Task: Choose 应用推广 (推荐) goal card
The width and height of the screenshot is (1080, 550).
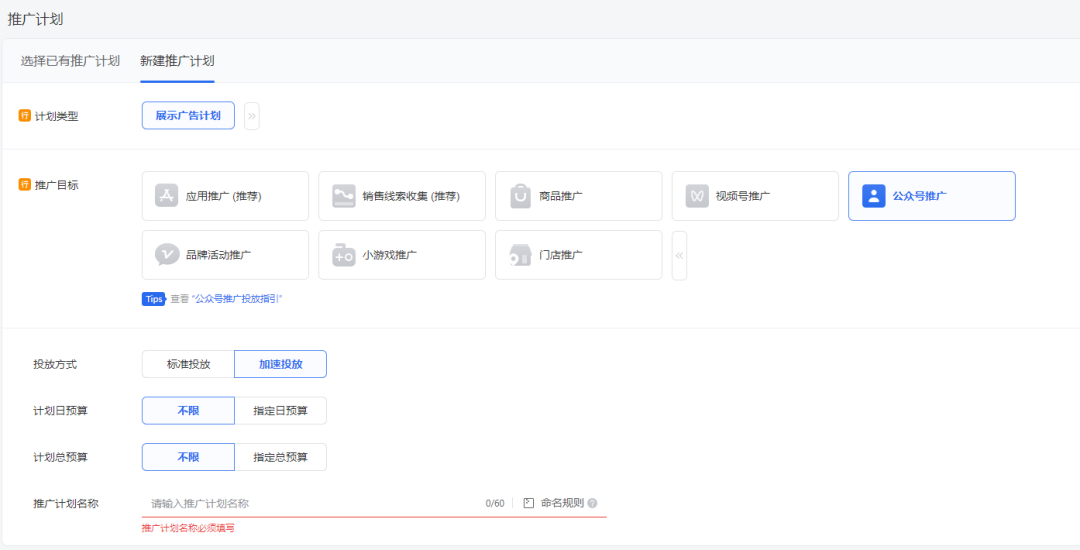Action: [225, 196]
